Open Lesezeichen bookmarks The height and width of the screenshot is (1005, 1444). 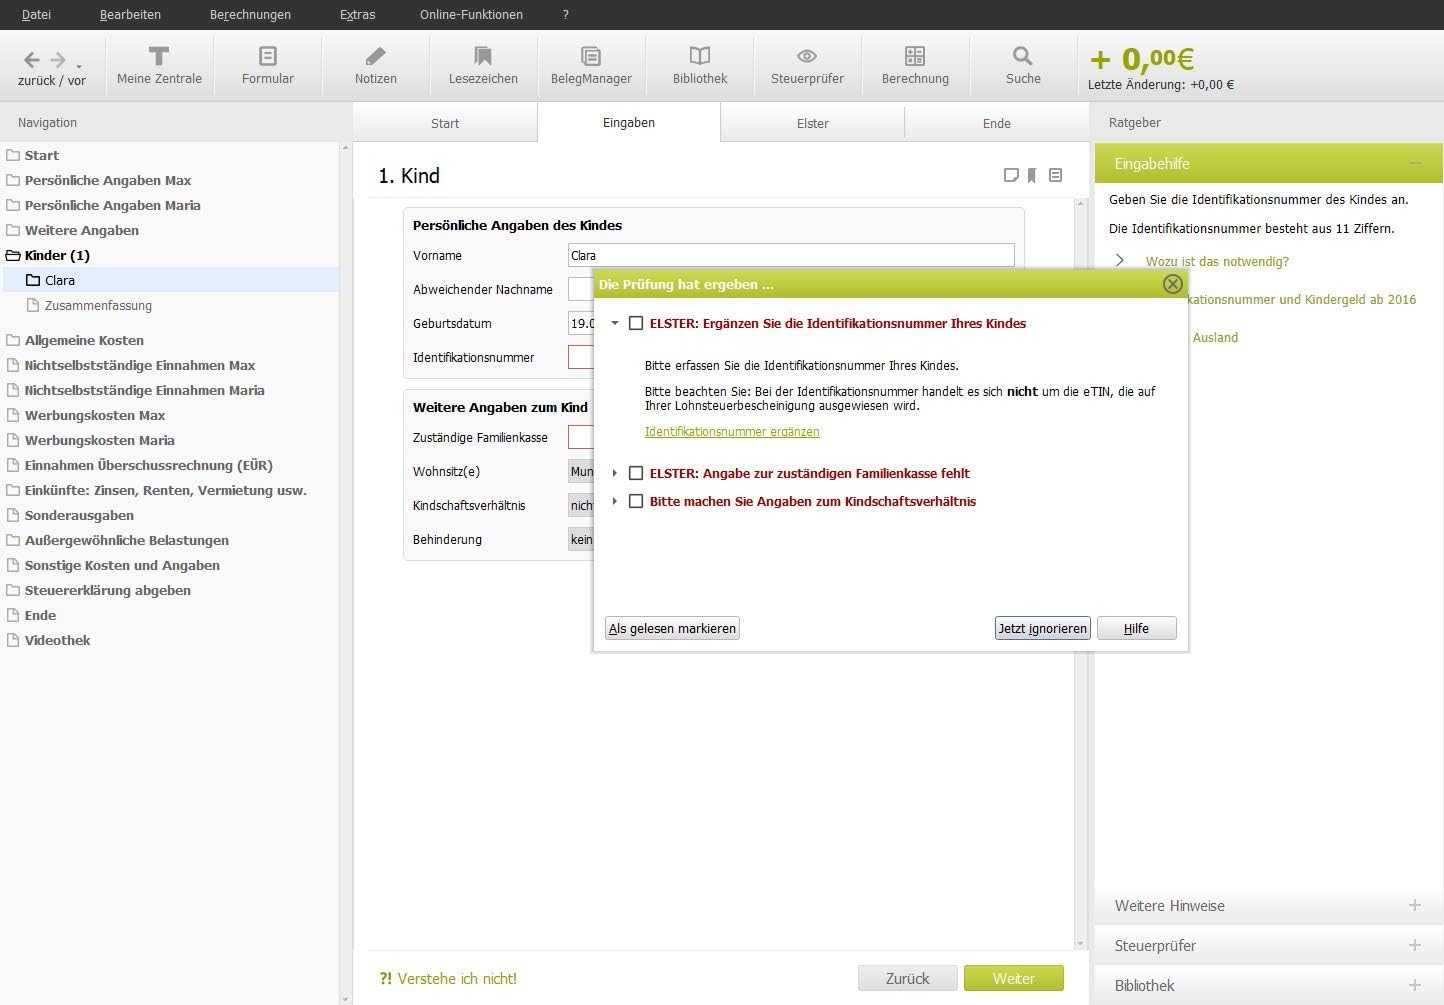pos(483,65)
